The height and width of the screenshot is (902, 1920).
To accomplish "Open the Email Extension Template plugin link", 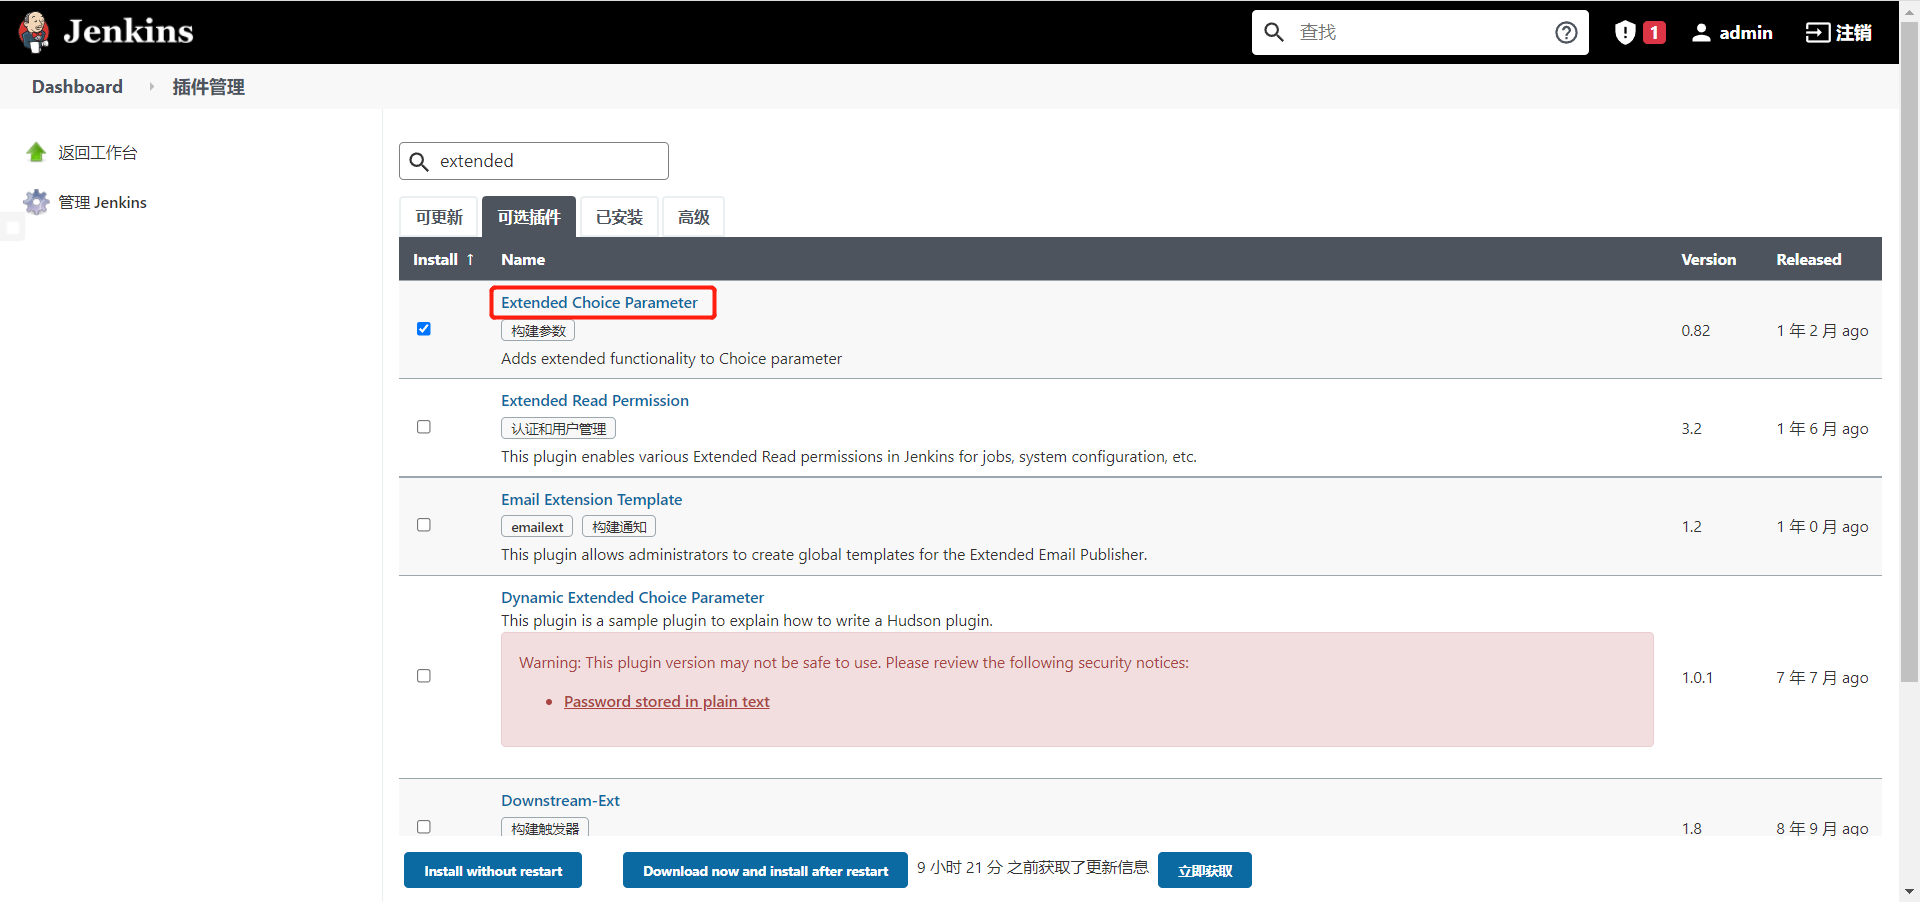I will pos(591,499).
